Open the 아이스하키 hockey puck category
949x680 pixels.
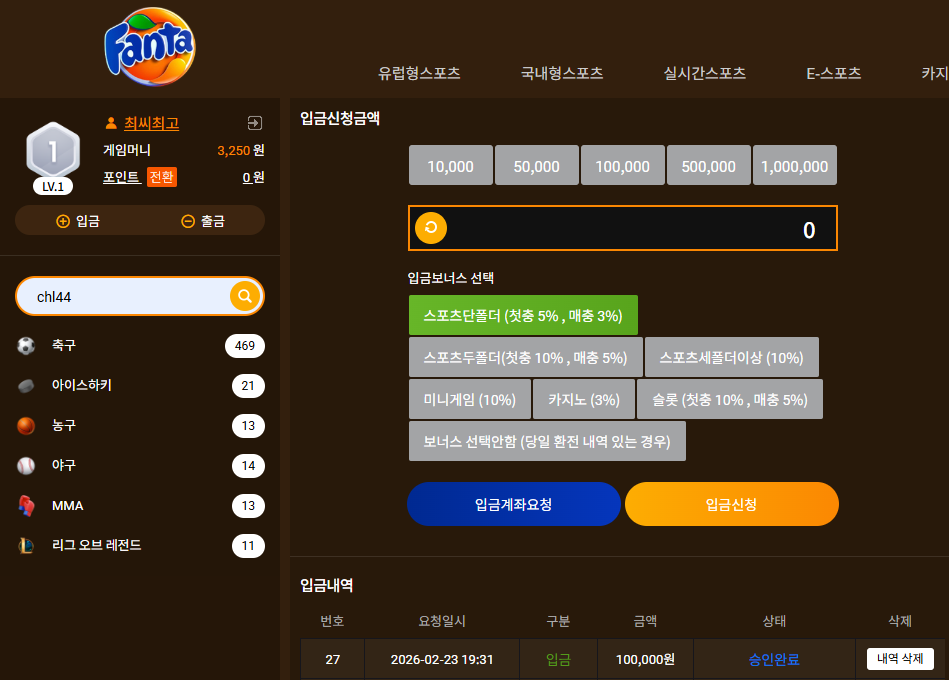pos(140,385)
